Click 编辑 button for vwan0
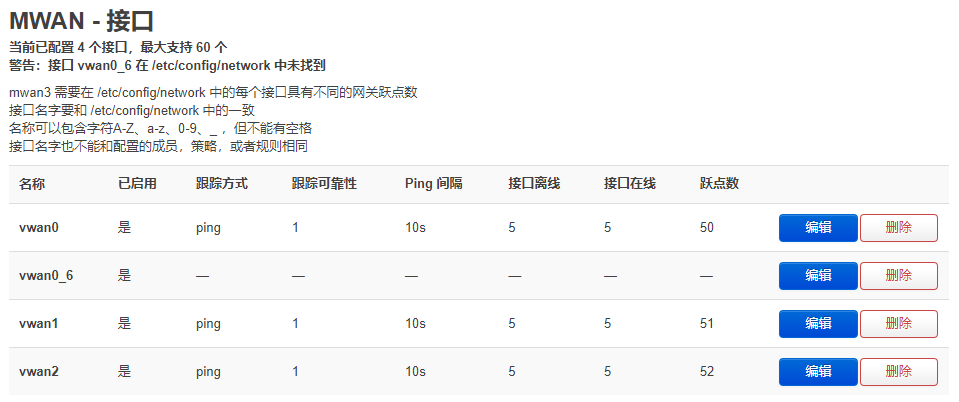This screenshot has width=959, height=402. pyautogui.click(x=818, y=228)
